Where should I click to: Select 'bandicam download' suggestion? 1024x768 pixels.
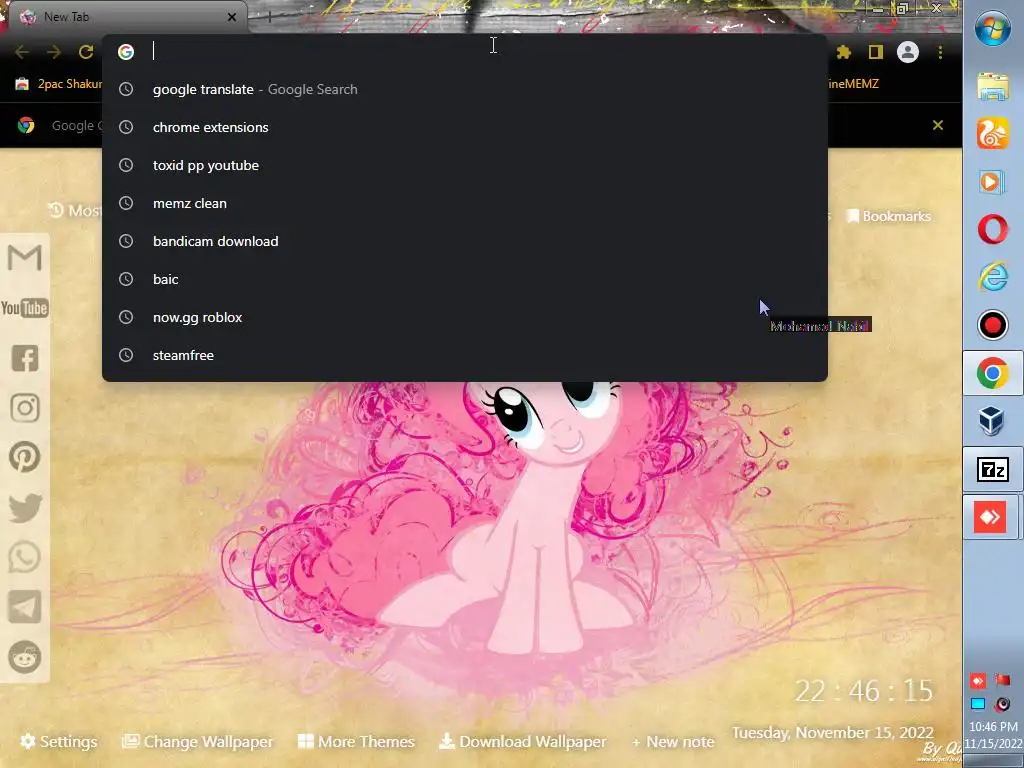click(465, 241)
